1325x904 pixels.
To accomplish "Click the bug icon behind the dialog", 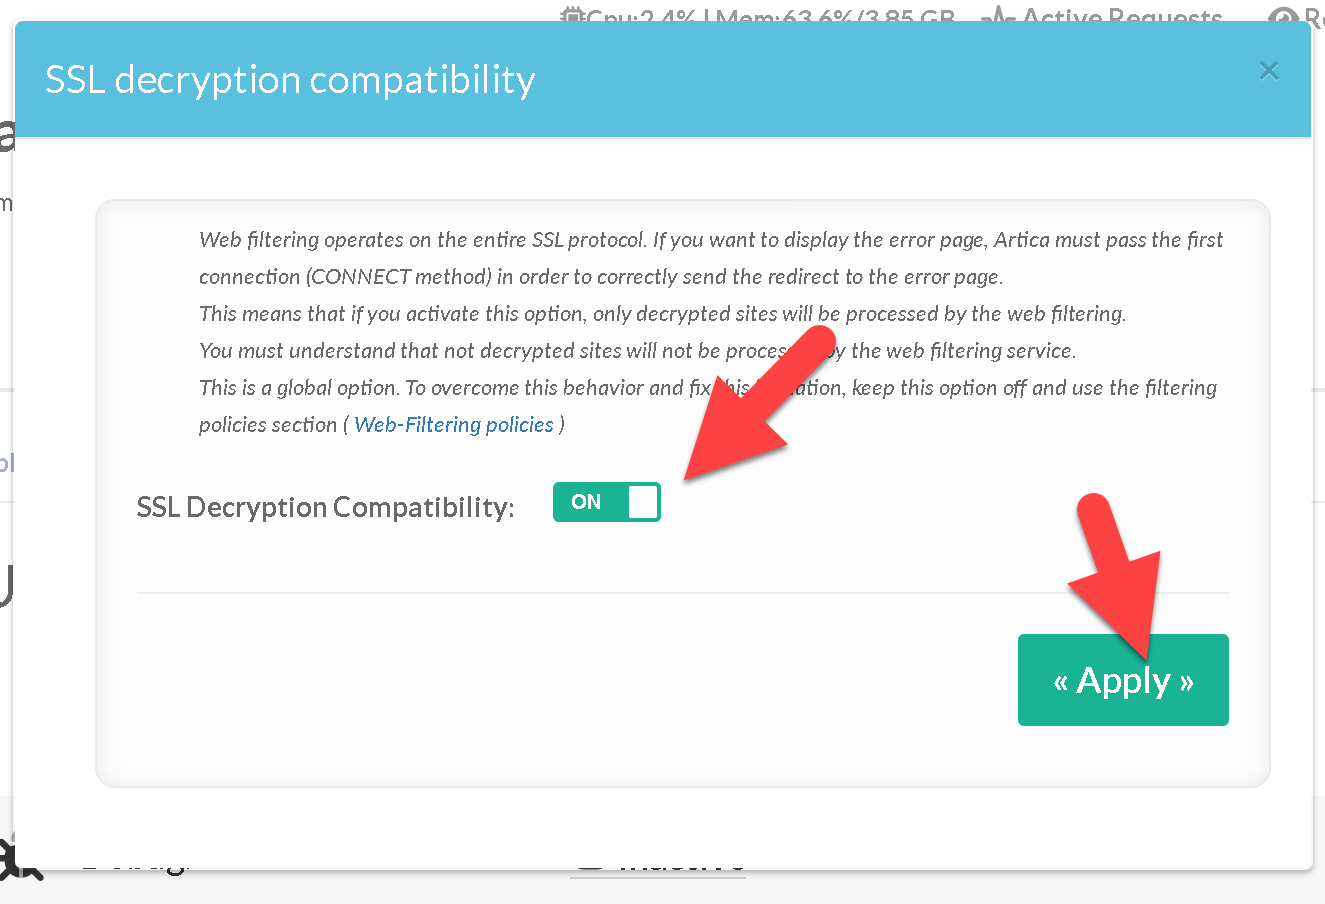I will pyautogui.click(x=20, y=862).
